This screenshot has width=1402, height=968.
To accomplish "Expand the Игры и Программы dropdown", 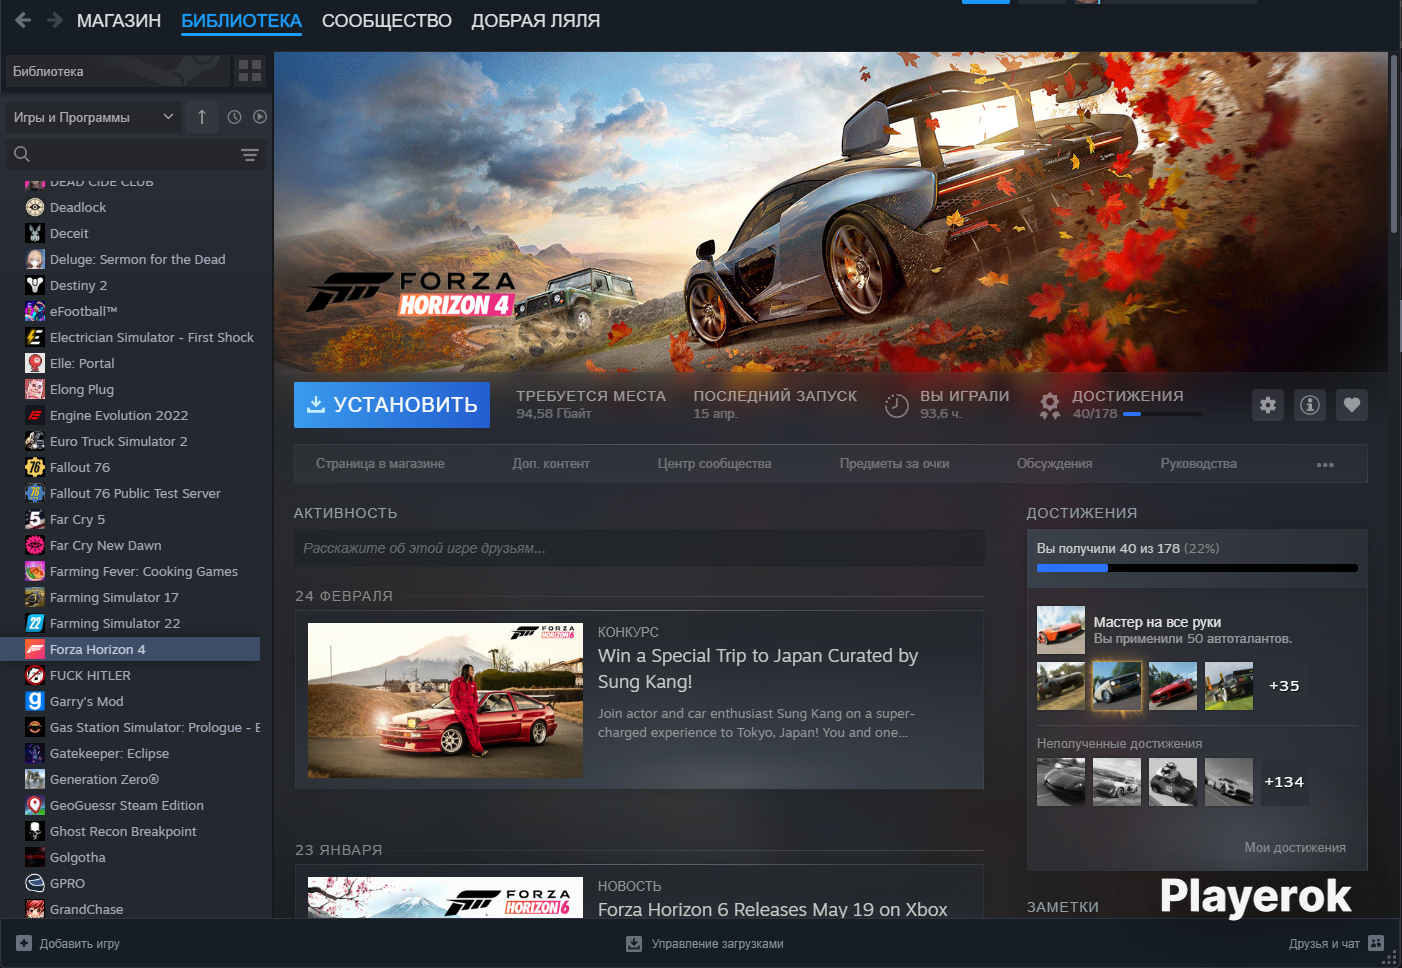I will (x=94, y=117).
